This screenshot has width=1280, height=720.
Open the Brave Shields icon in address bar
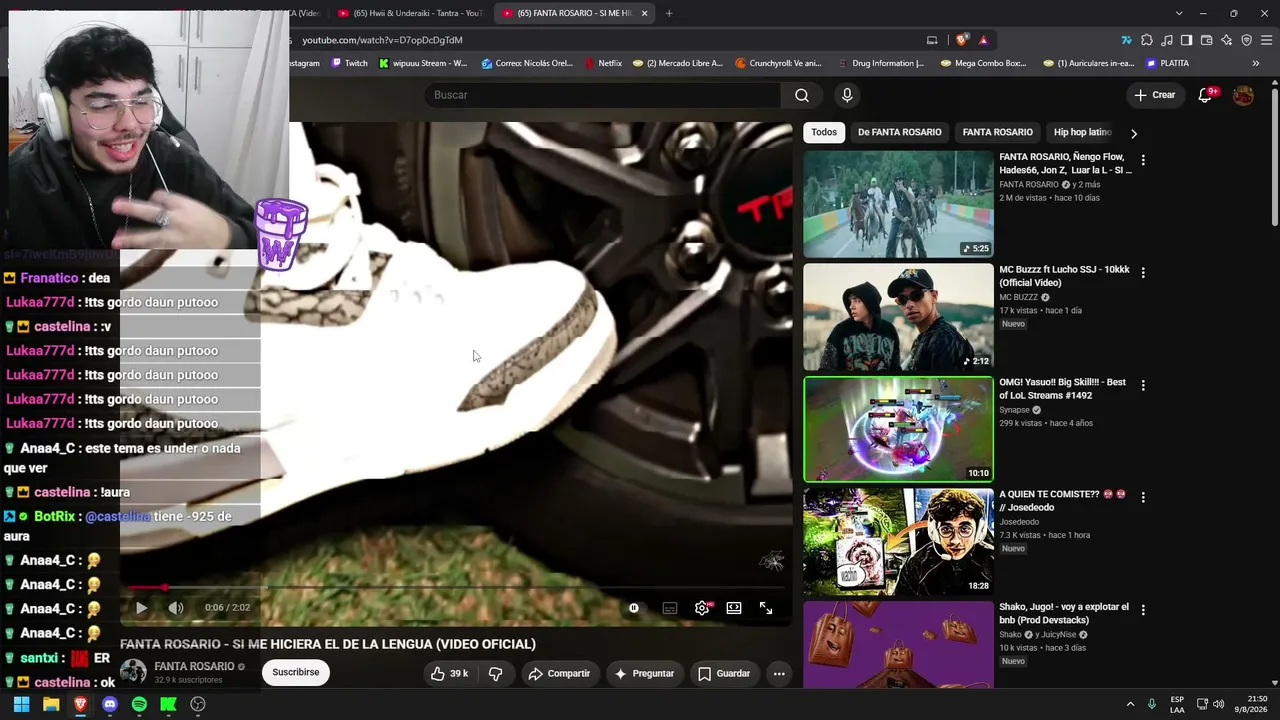[x=962, y=40]
